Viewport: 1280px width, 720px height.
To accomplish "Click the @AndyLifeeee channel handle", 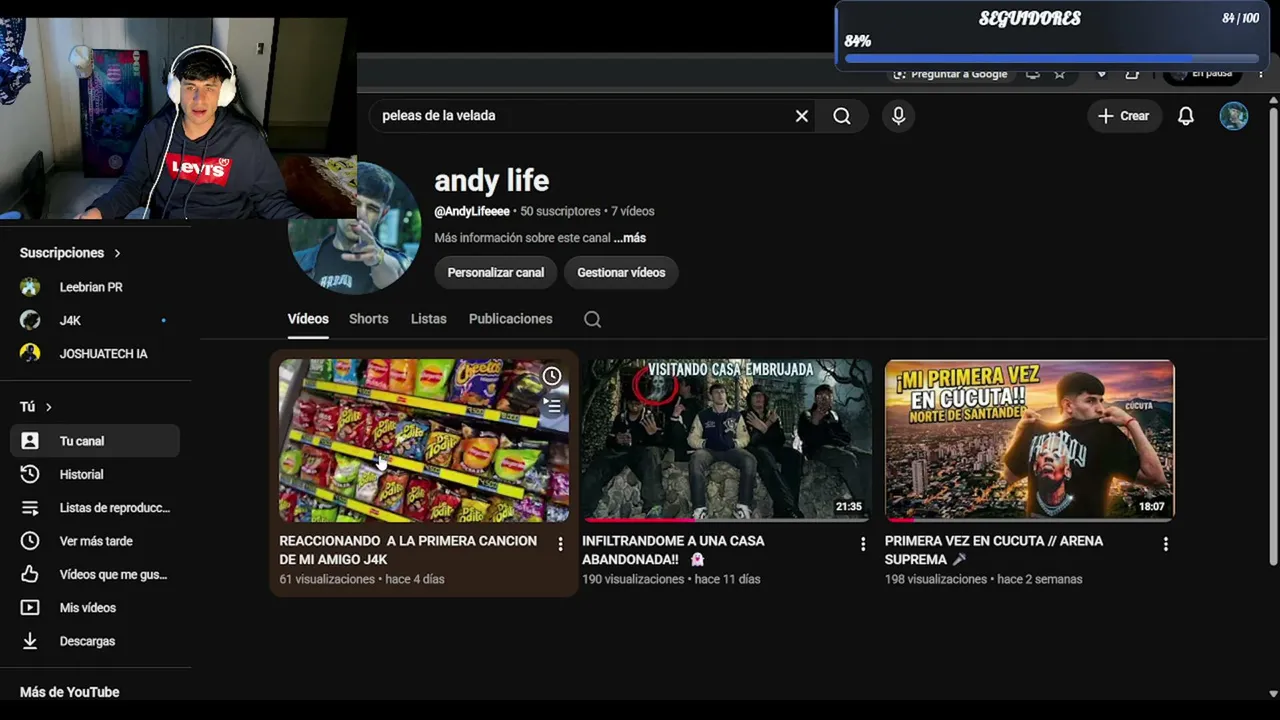I will click(x=472, y=212).
